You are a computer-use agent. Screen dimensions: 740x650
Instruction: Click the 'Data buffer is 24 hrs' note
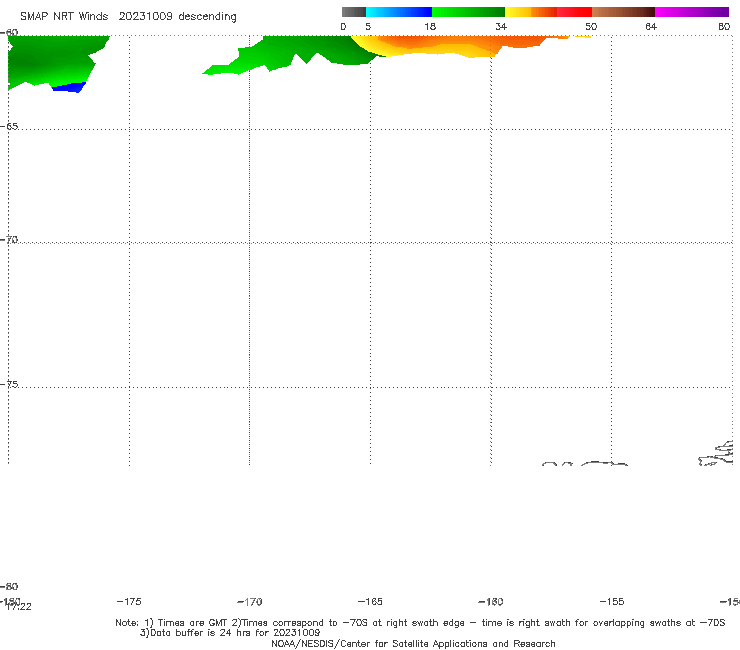click(x=230, y=633)
